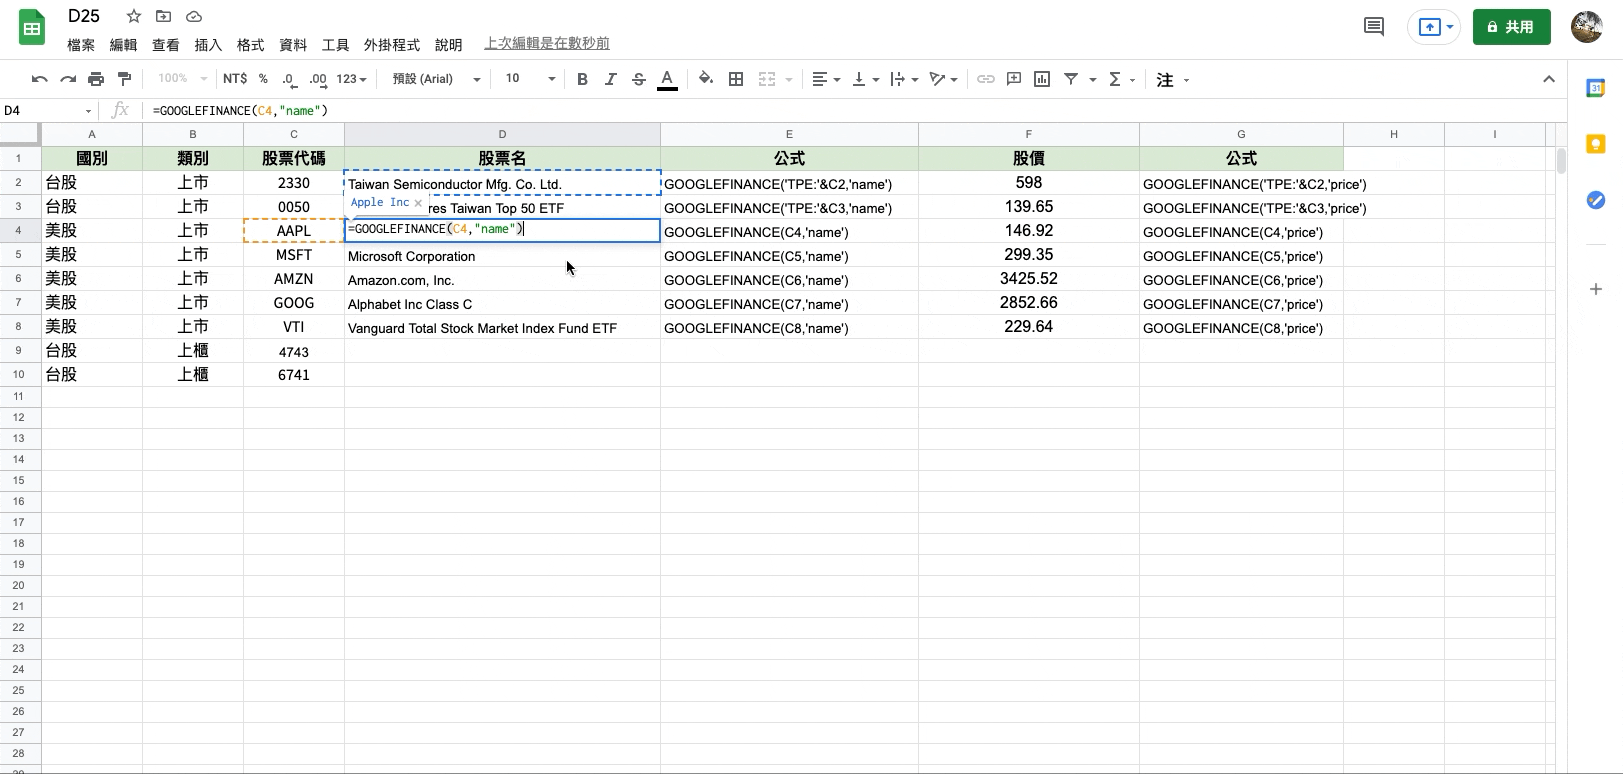
Task: Open the input tools 注 button
Action: [1165, 79]
